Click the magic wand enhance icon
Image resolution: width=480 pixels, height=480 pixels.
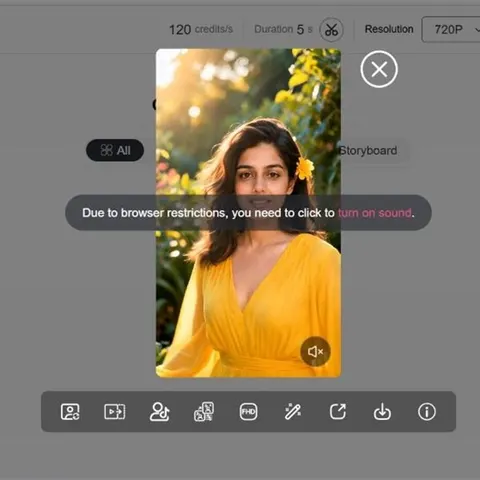[x=293, y=412]
